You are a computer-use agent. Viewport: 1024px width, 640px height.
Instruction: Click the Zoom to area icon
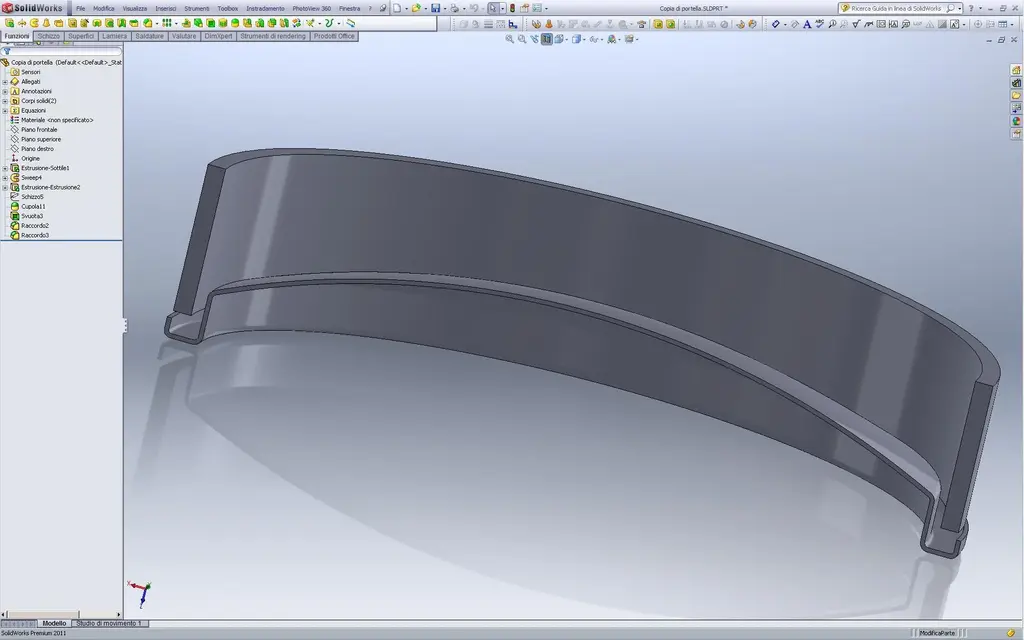[x=522, y=39]
